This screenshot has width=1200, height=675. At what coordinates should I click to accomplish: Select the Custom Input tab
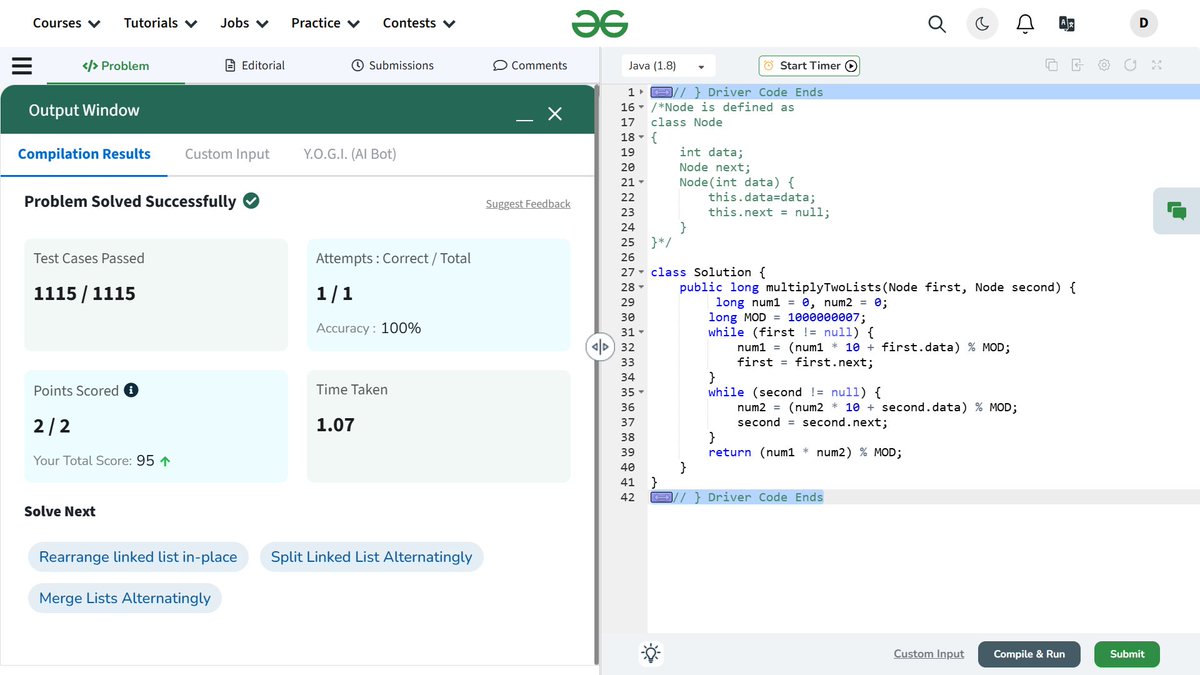click(227, 154)
